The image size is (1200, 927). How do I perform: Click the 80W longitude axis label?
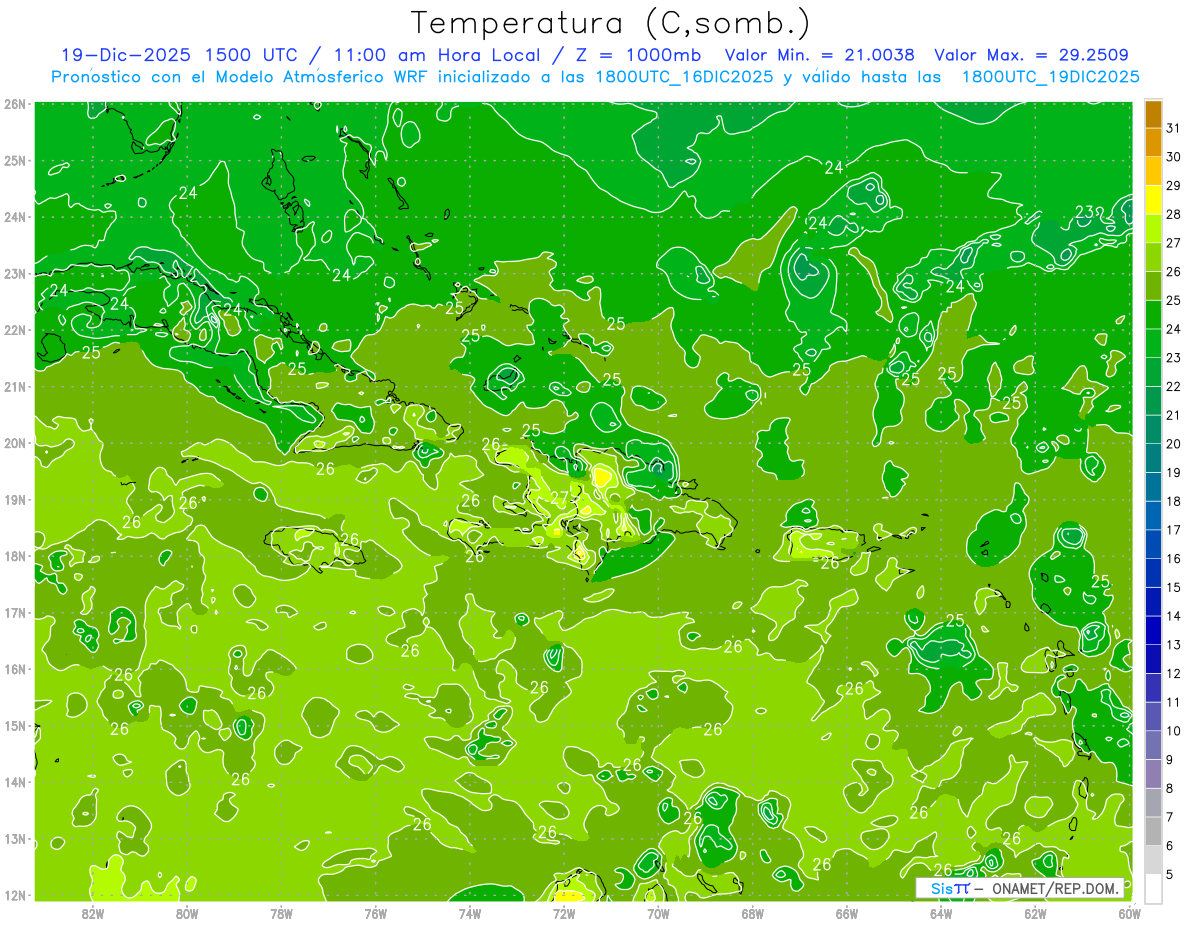click(x=187, y=914)
